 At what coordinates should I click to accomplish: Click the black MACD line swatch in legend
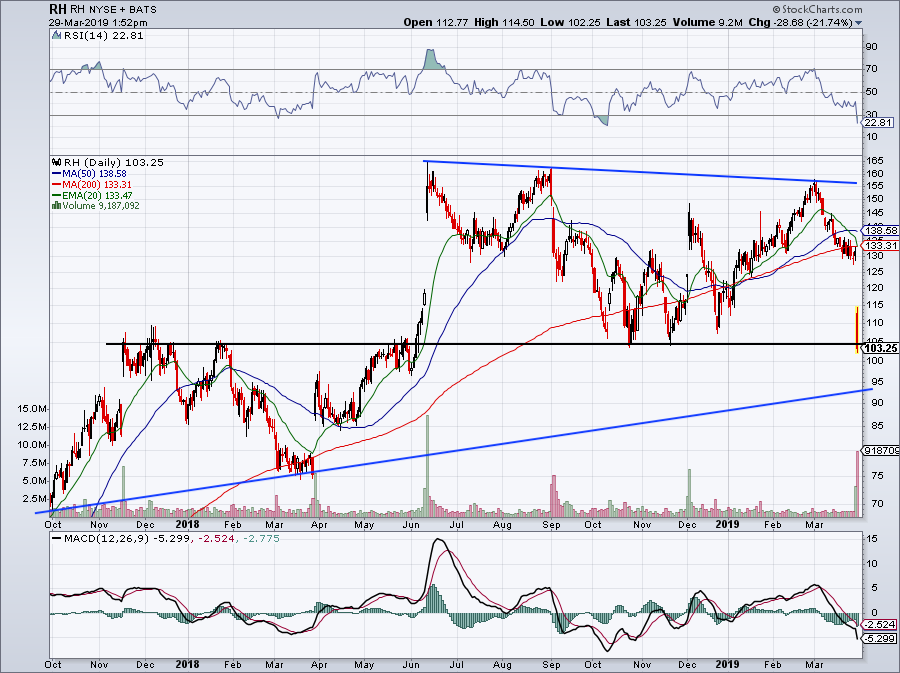pos(56,539)
